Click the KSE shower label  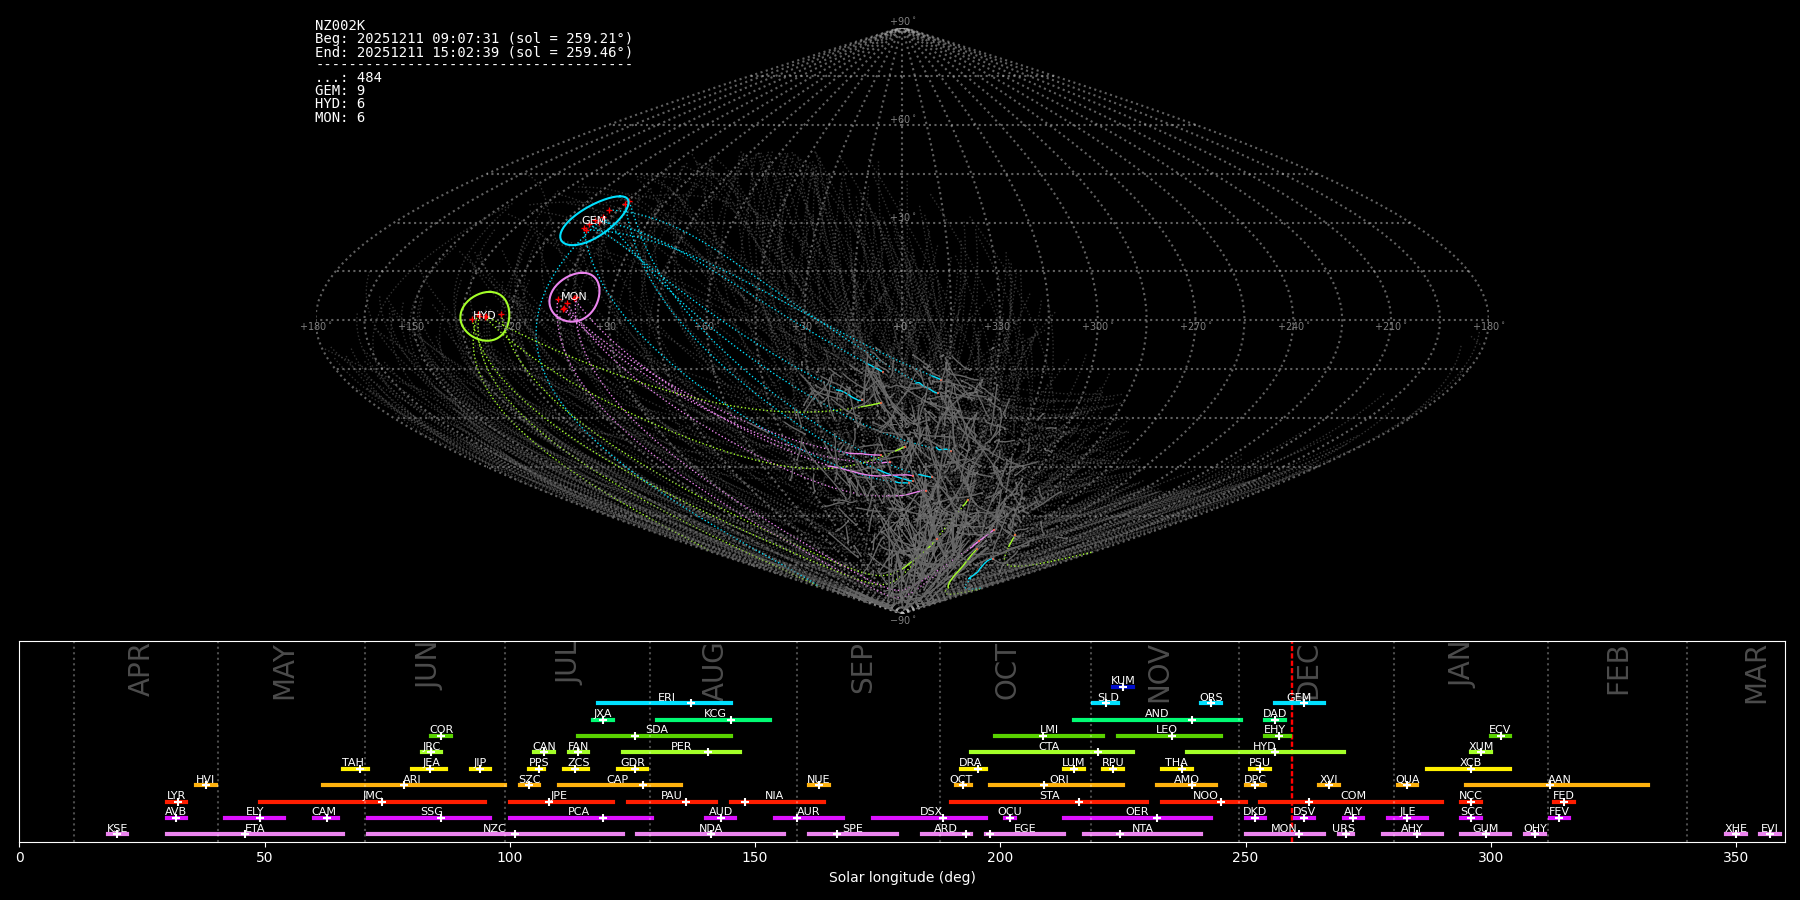coord(117,829)
